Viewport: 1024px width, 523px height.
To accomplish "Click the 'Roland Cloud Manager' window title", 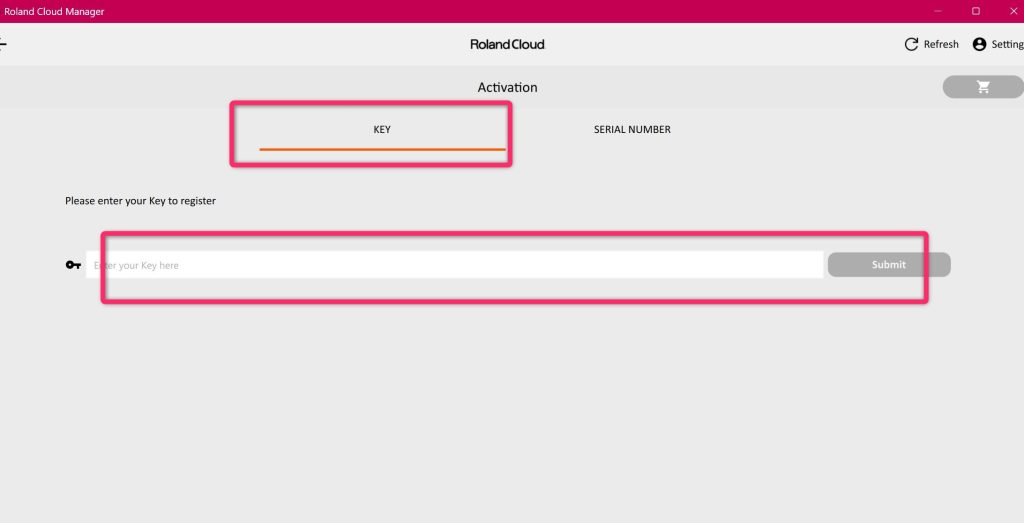I will [x=54, y=11].
